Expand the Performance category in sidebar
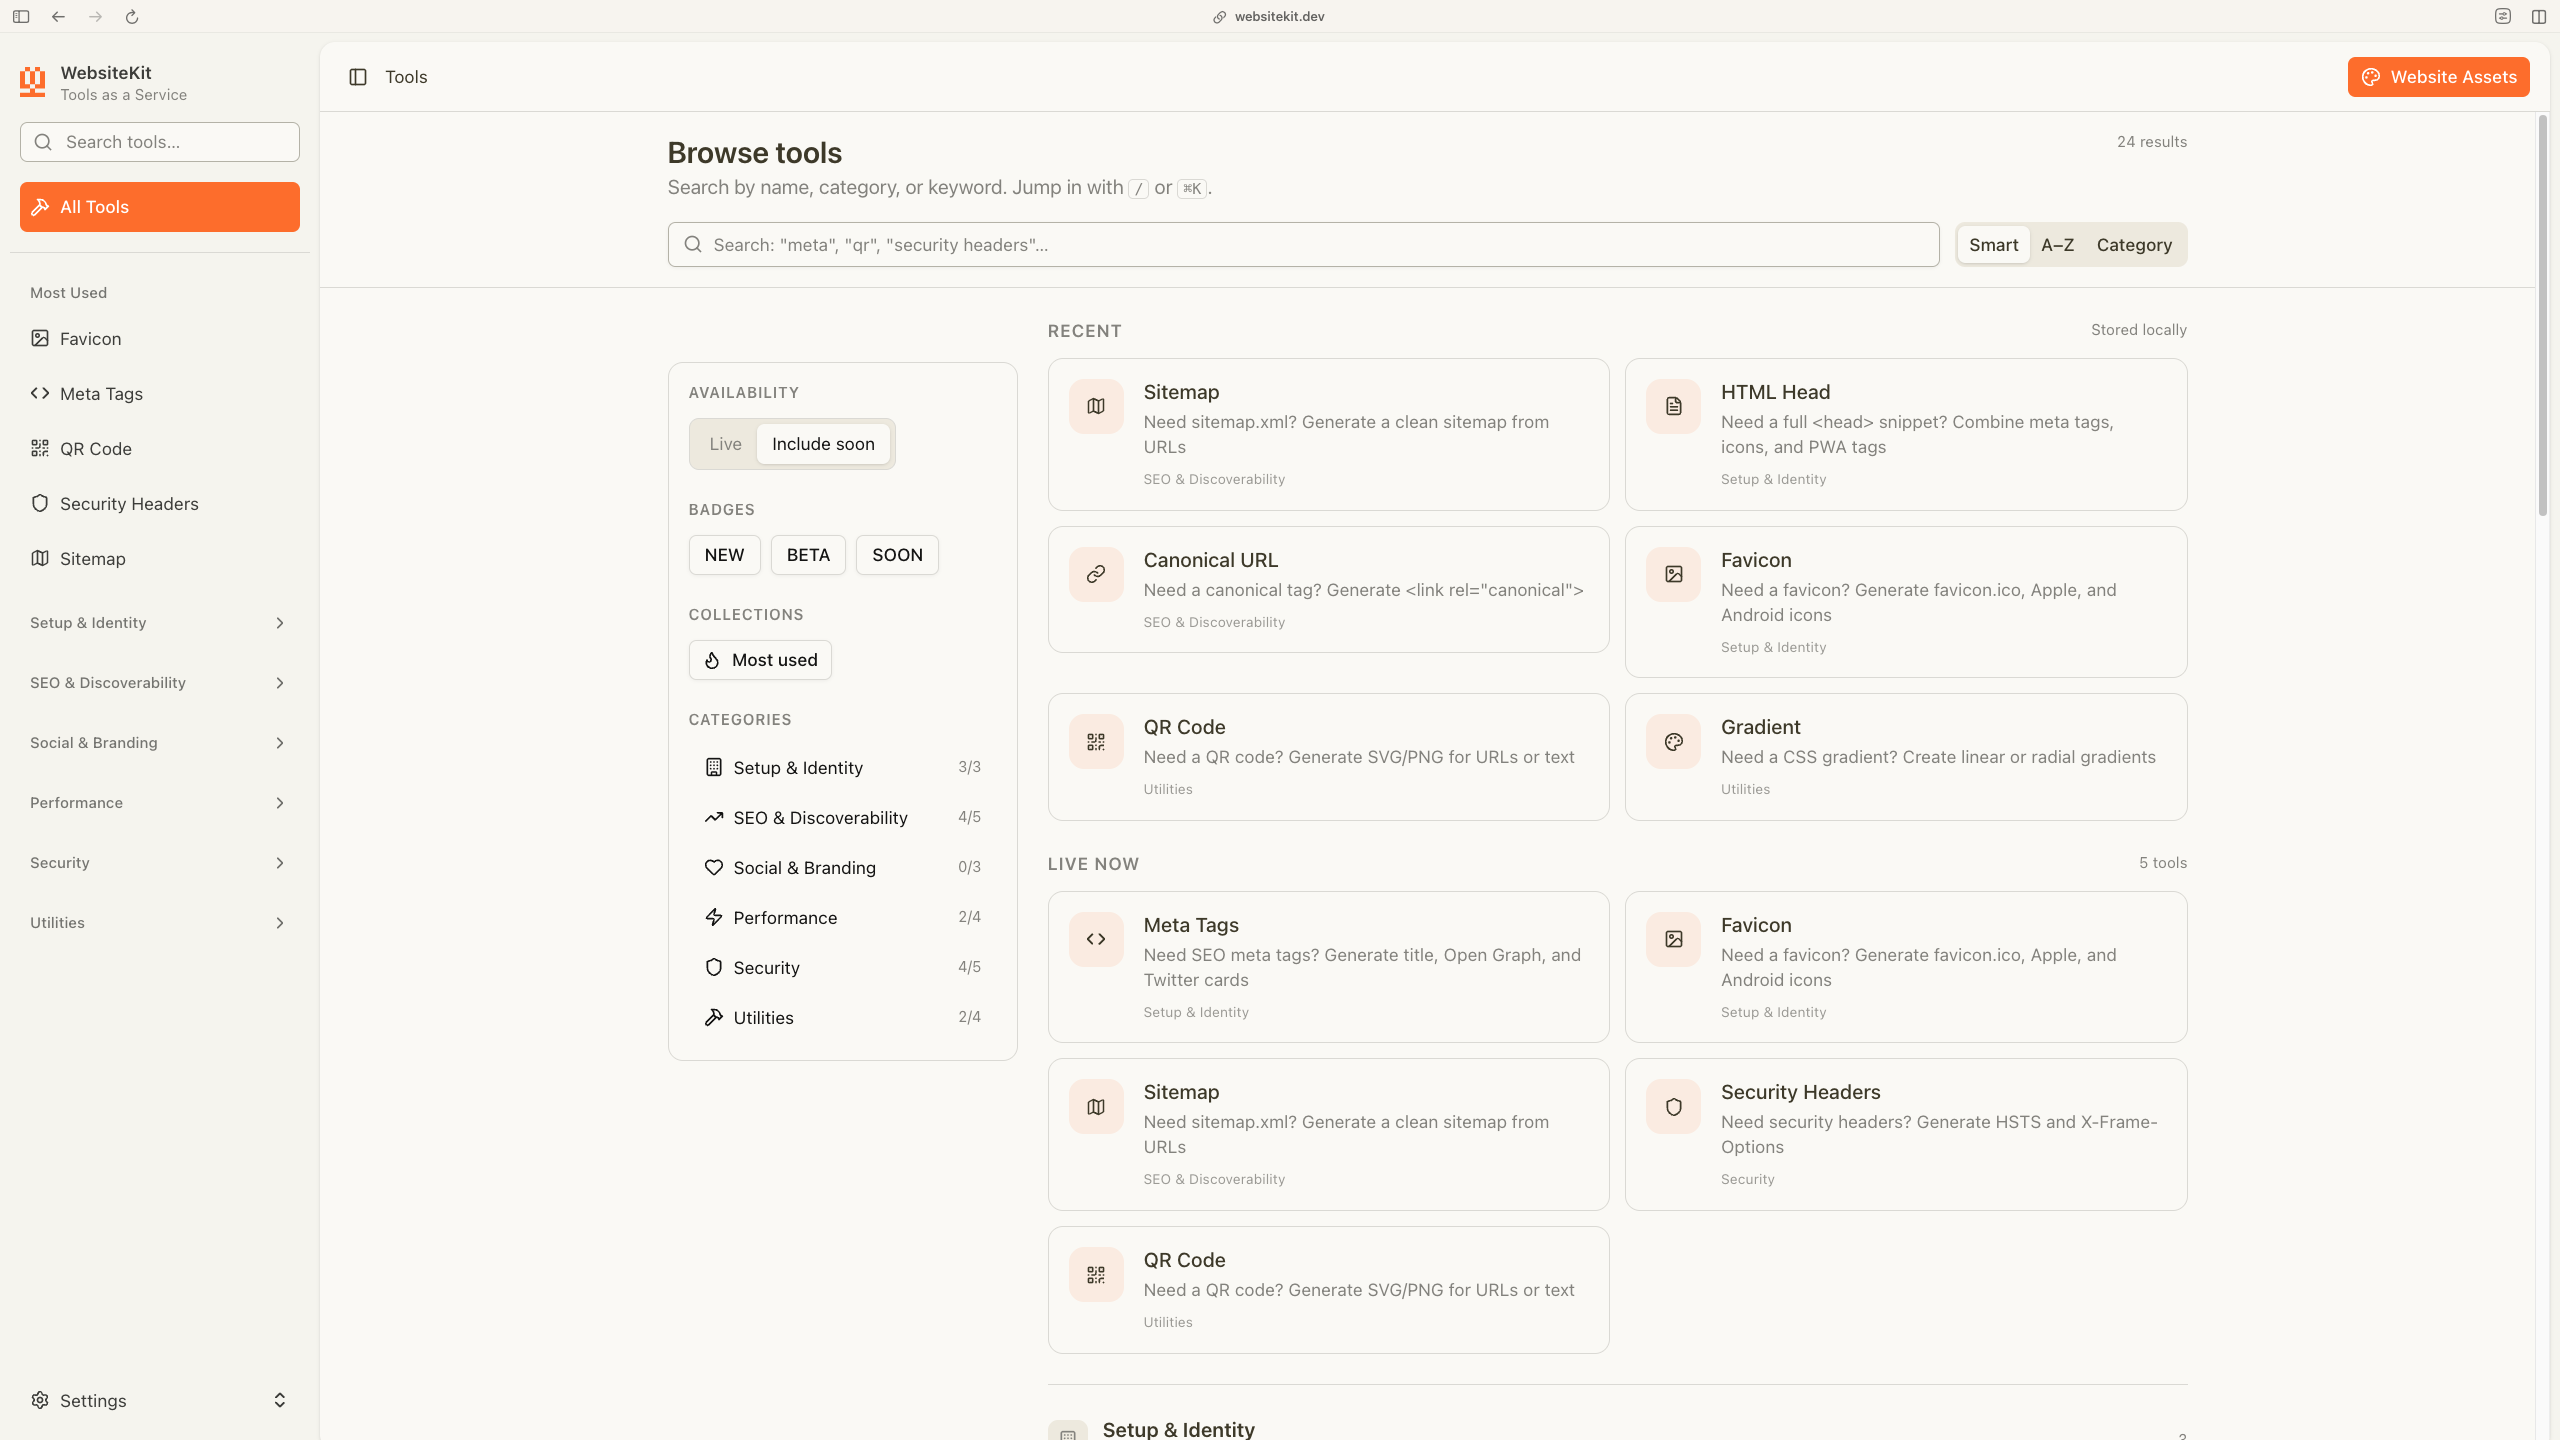Image resolution: width=2560 pixels, height=1440 pixels. pos(280,802)
